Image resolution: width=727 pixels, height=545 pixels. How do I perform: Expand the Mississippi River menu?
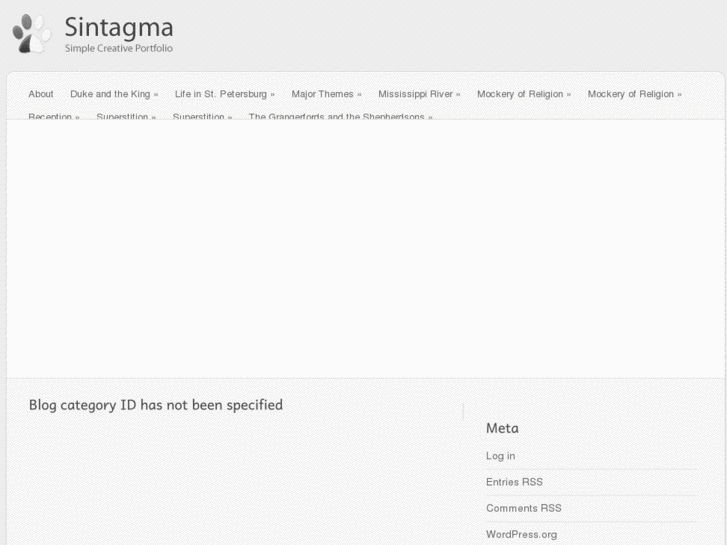click(419, 94)
